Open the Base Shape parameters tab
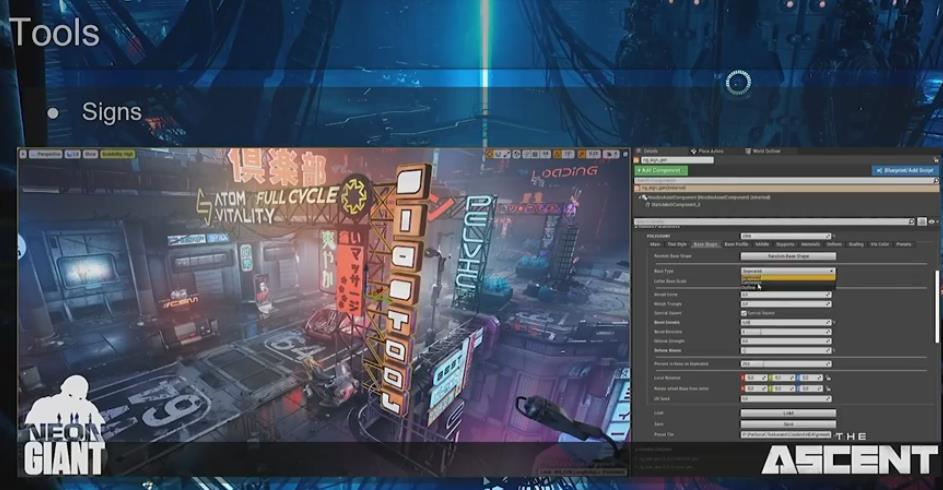 (705, 245)
